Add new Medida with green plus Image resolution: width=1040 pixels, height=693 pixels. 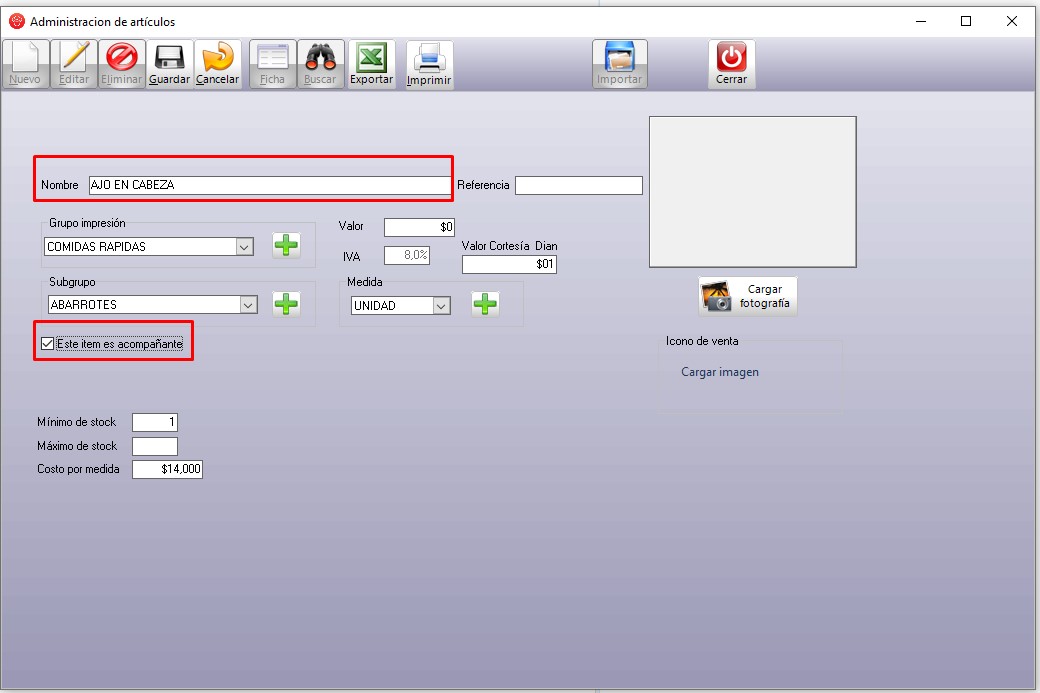[485, 305]
